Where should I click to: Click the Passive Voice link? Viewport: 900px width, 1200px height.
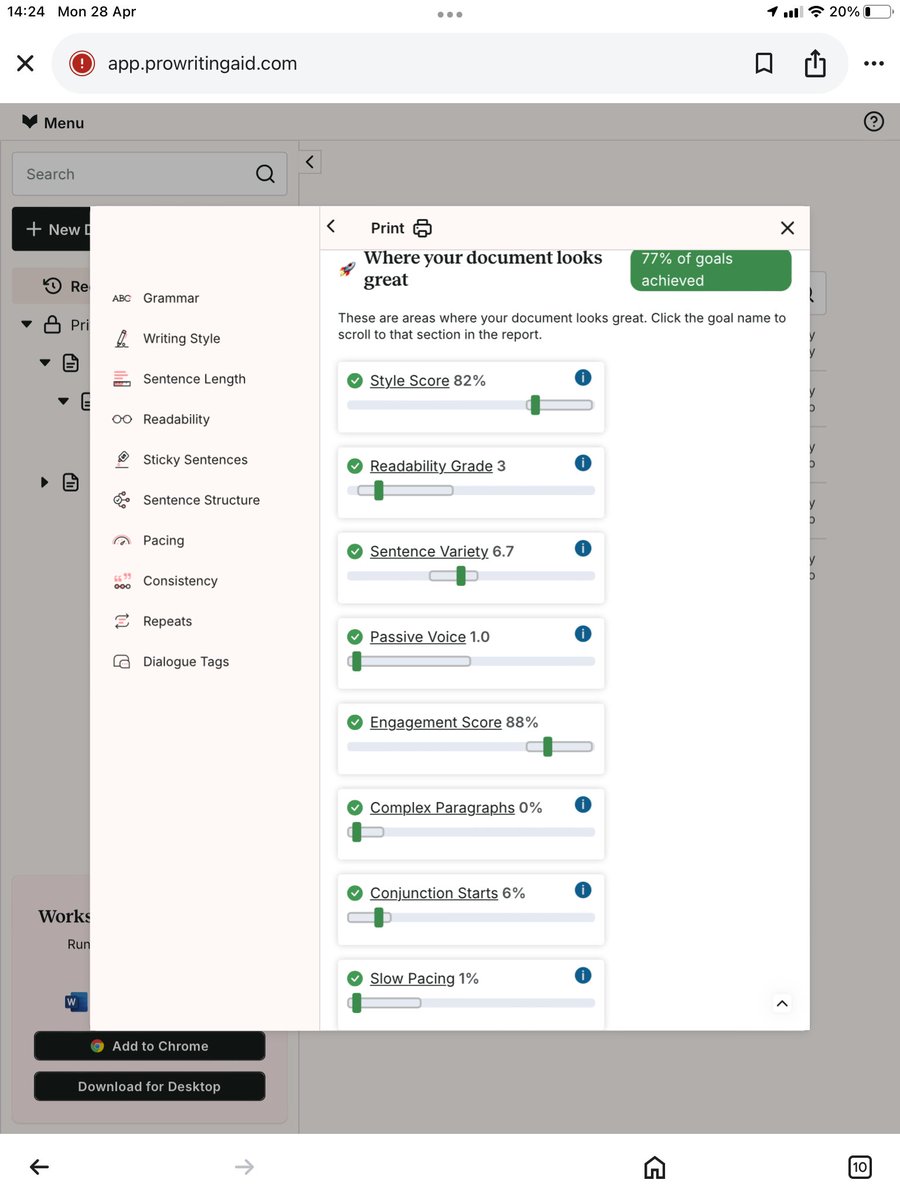point(418,637)
